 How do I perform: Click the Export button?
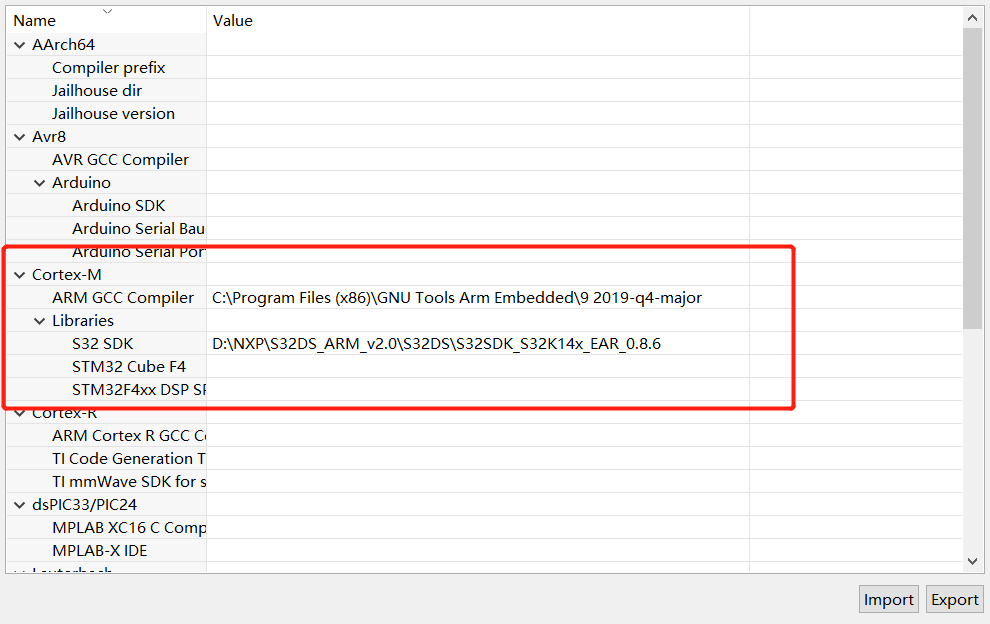[x=955, y=599]
